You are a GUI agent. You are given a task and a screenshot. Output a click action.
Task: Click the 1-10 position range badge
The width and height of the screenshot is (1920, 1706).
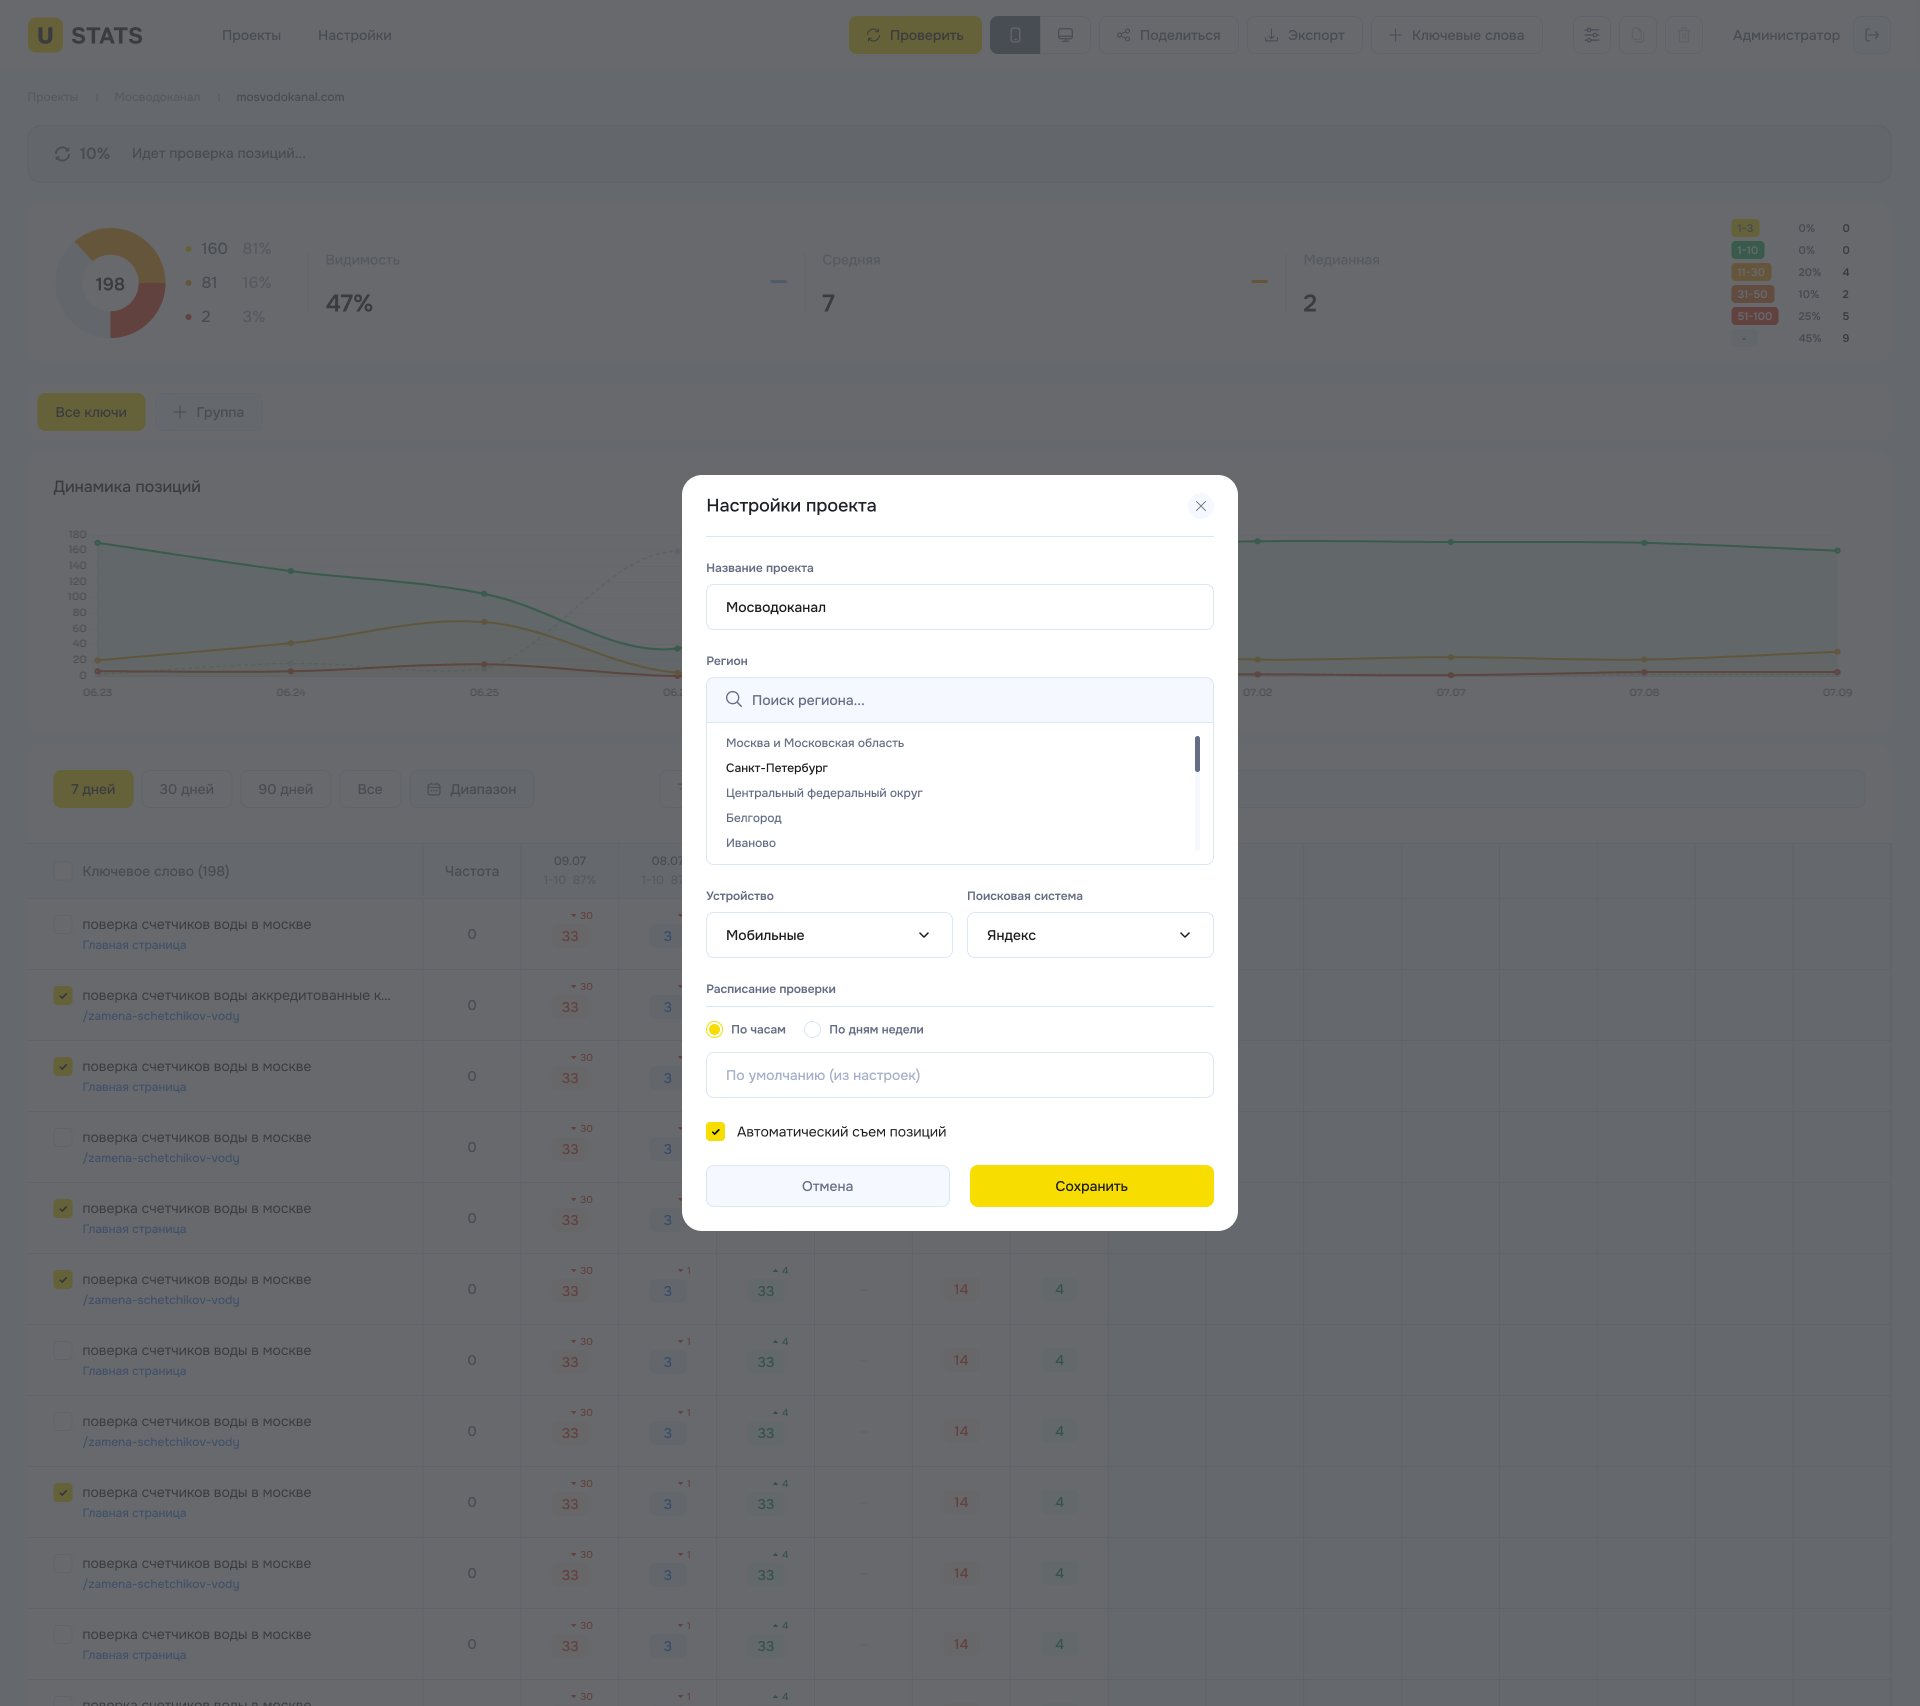point(1747,250)
